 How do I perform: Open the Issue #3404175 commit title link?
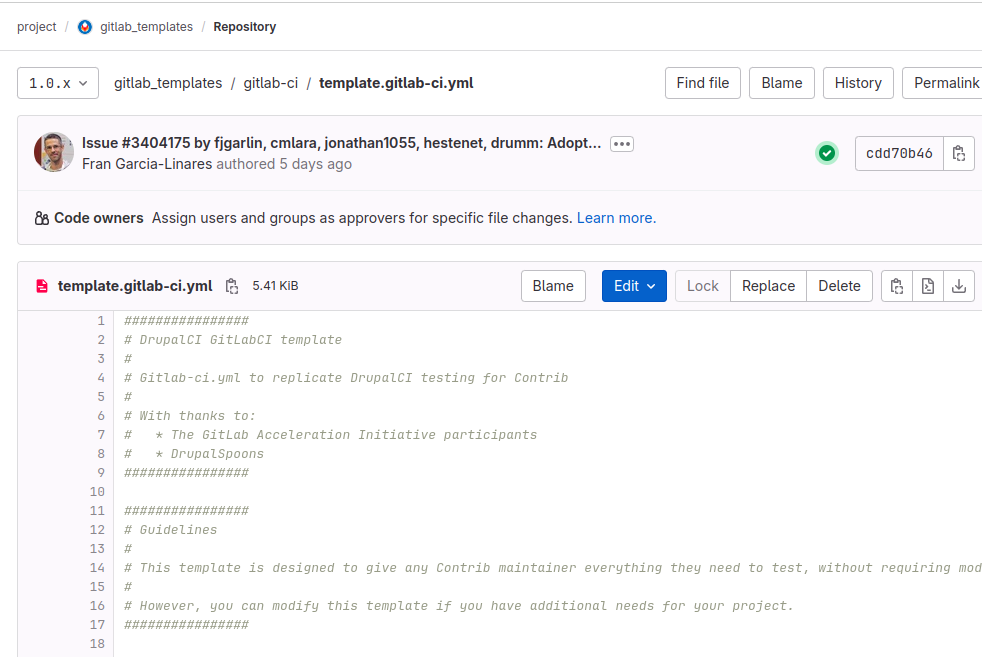click(341, 143)
